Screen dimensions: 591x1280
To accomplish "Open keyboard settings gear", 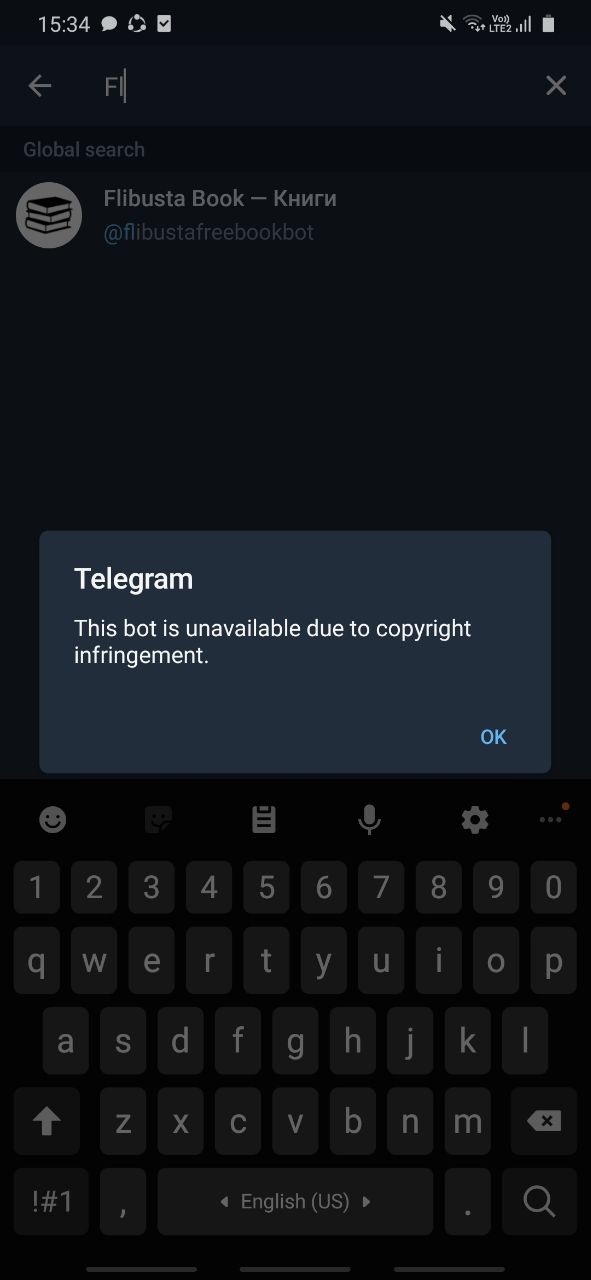I will [x=475, y=820].
